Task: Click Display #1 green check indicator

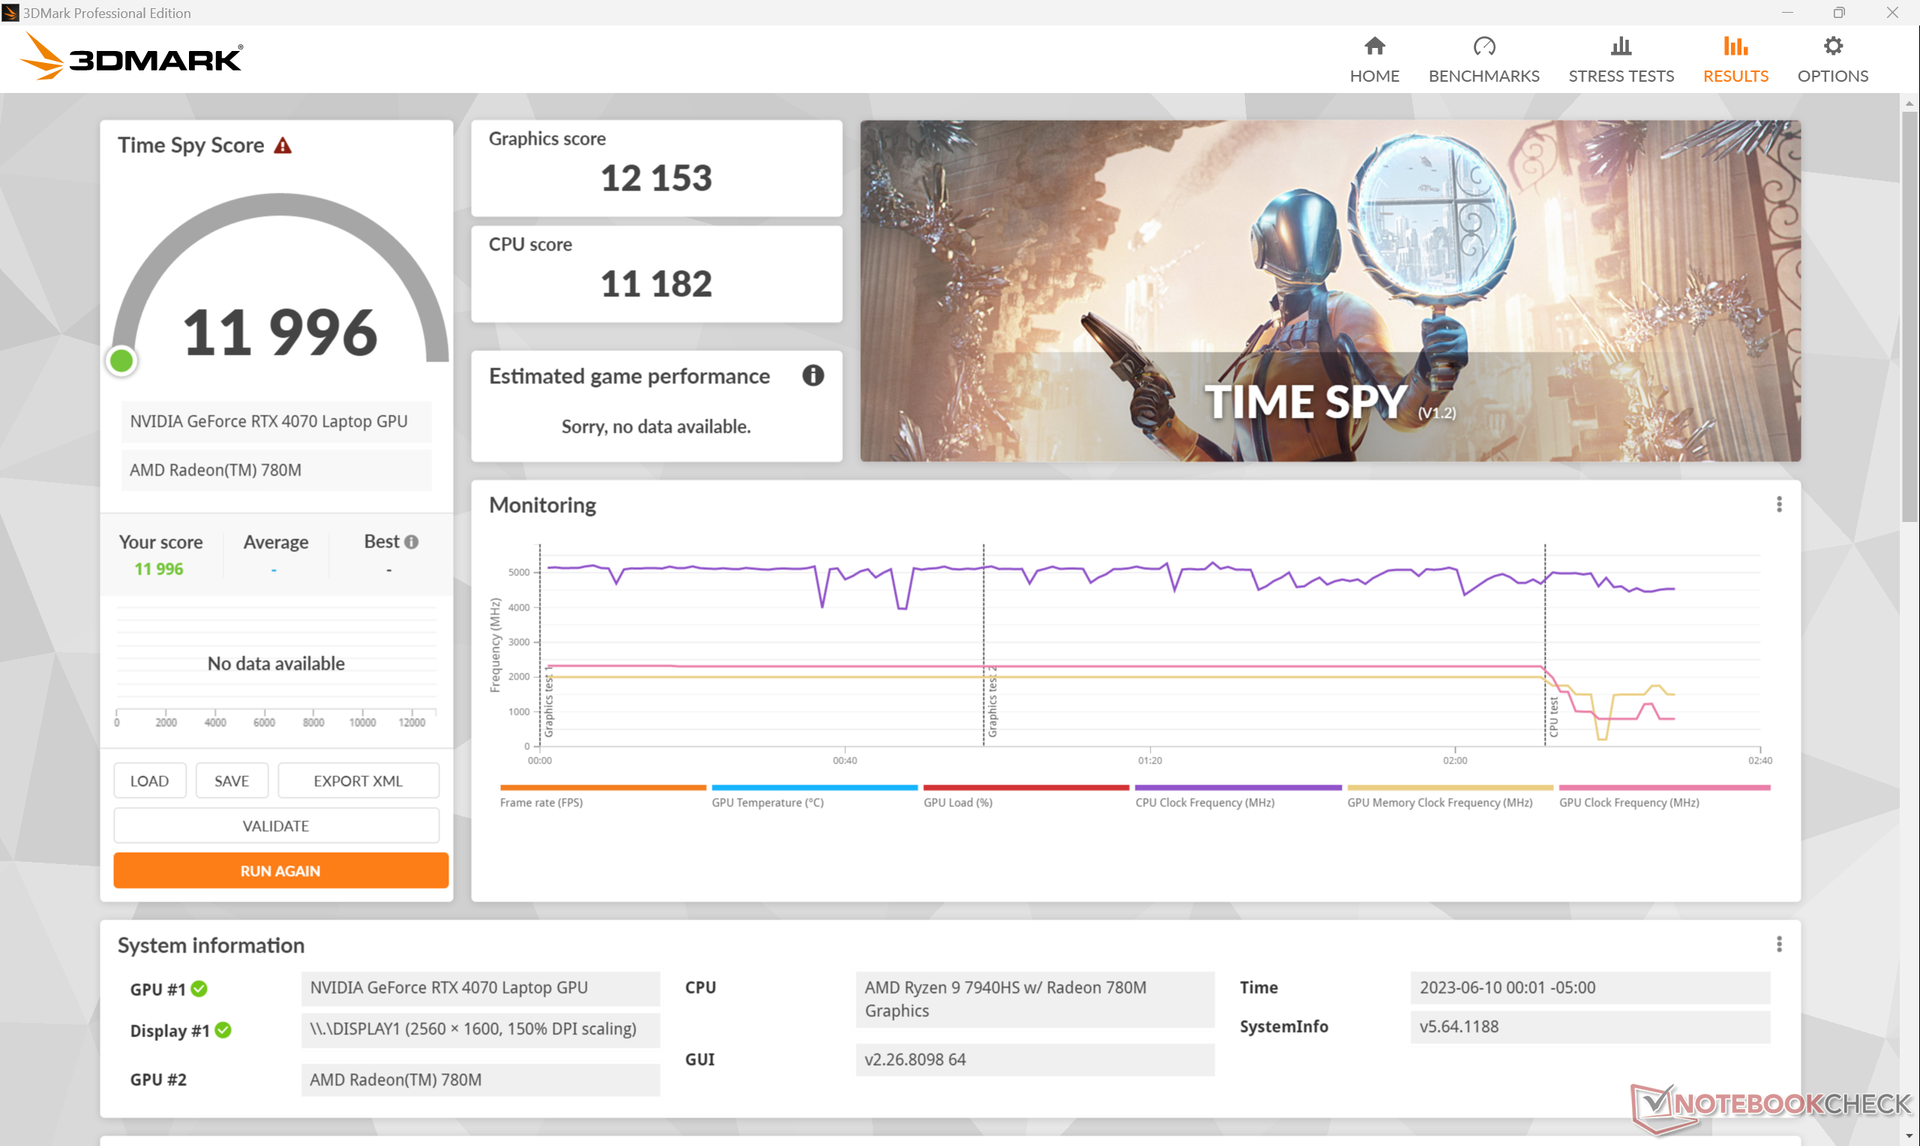Action: 223,1030
